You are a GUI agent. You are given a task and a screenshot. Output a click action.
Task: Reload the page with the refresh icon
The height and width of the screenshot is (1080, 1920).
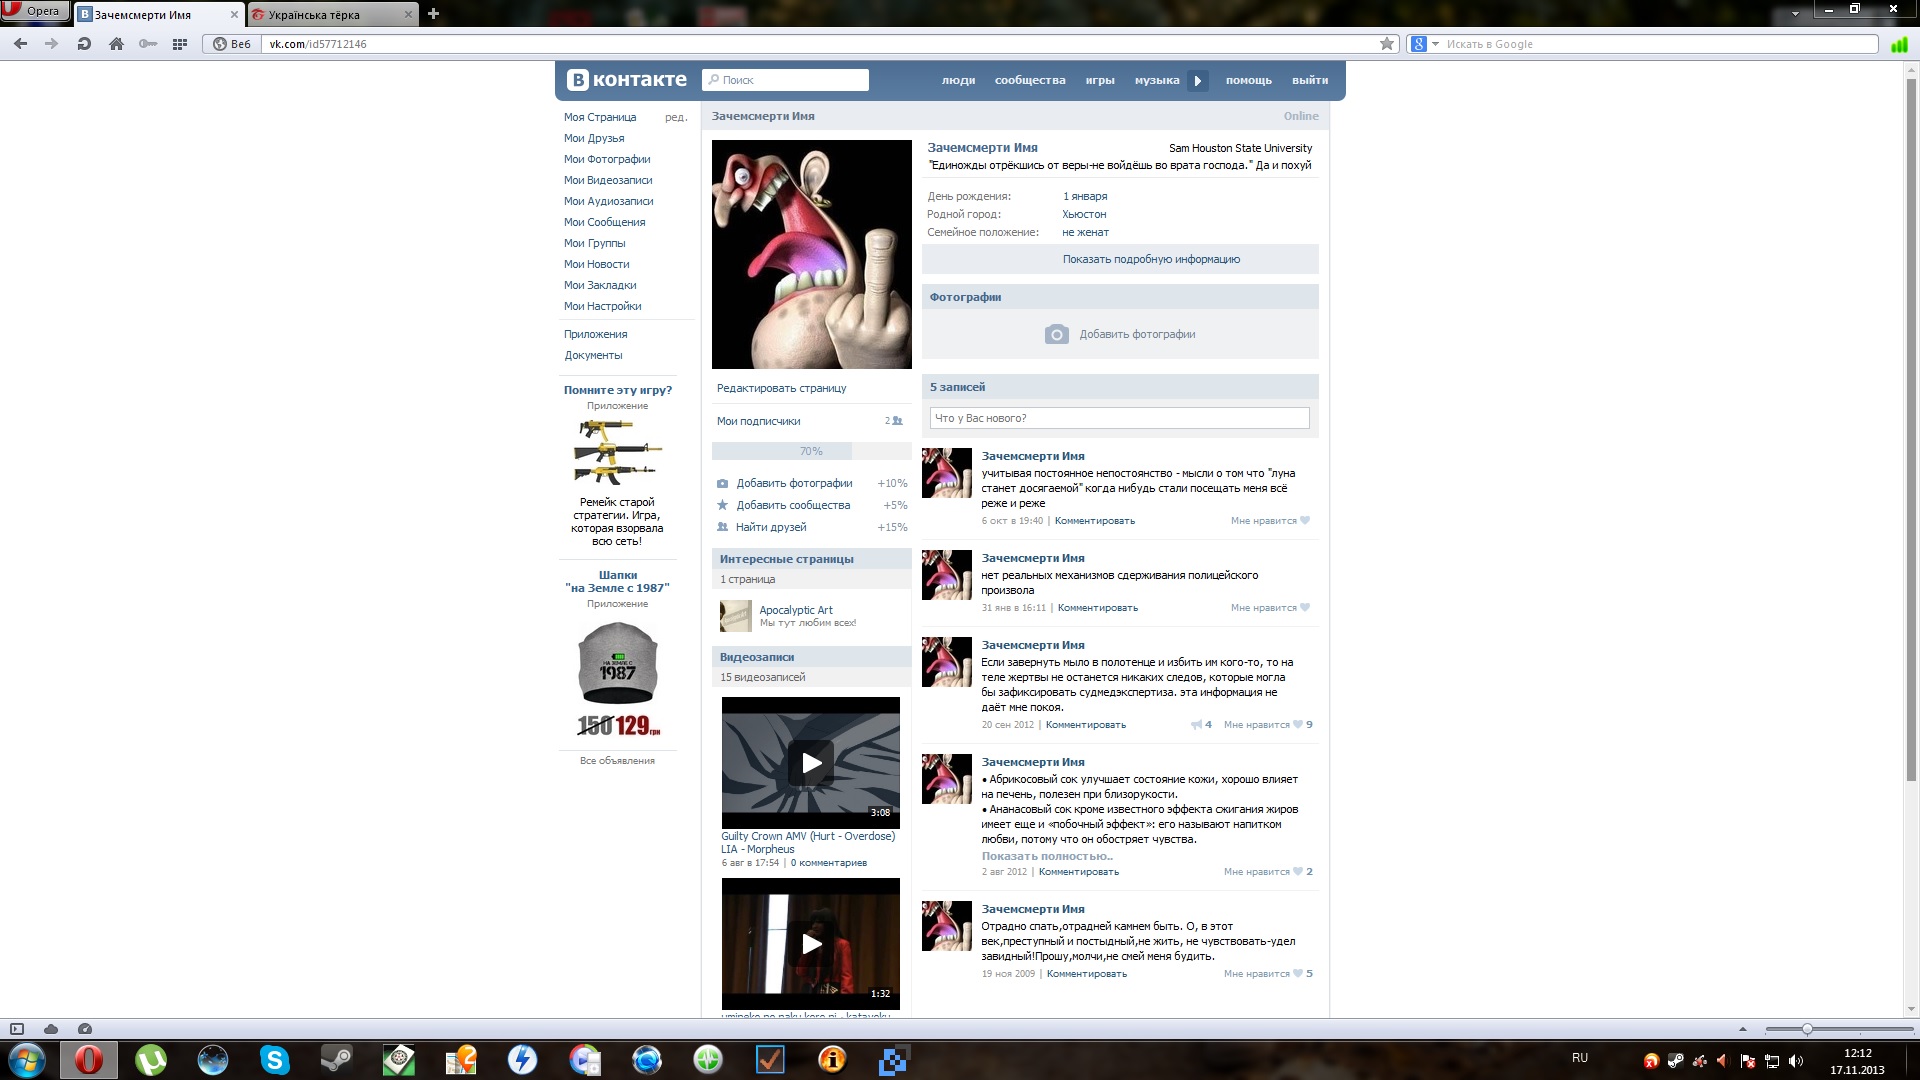(84, 44)
